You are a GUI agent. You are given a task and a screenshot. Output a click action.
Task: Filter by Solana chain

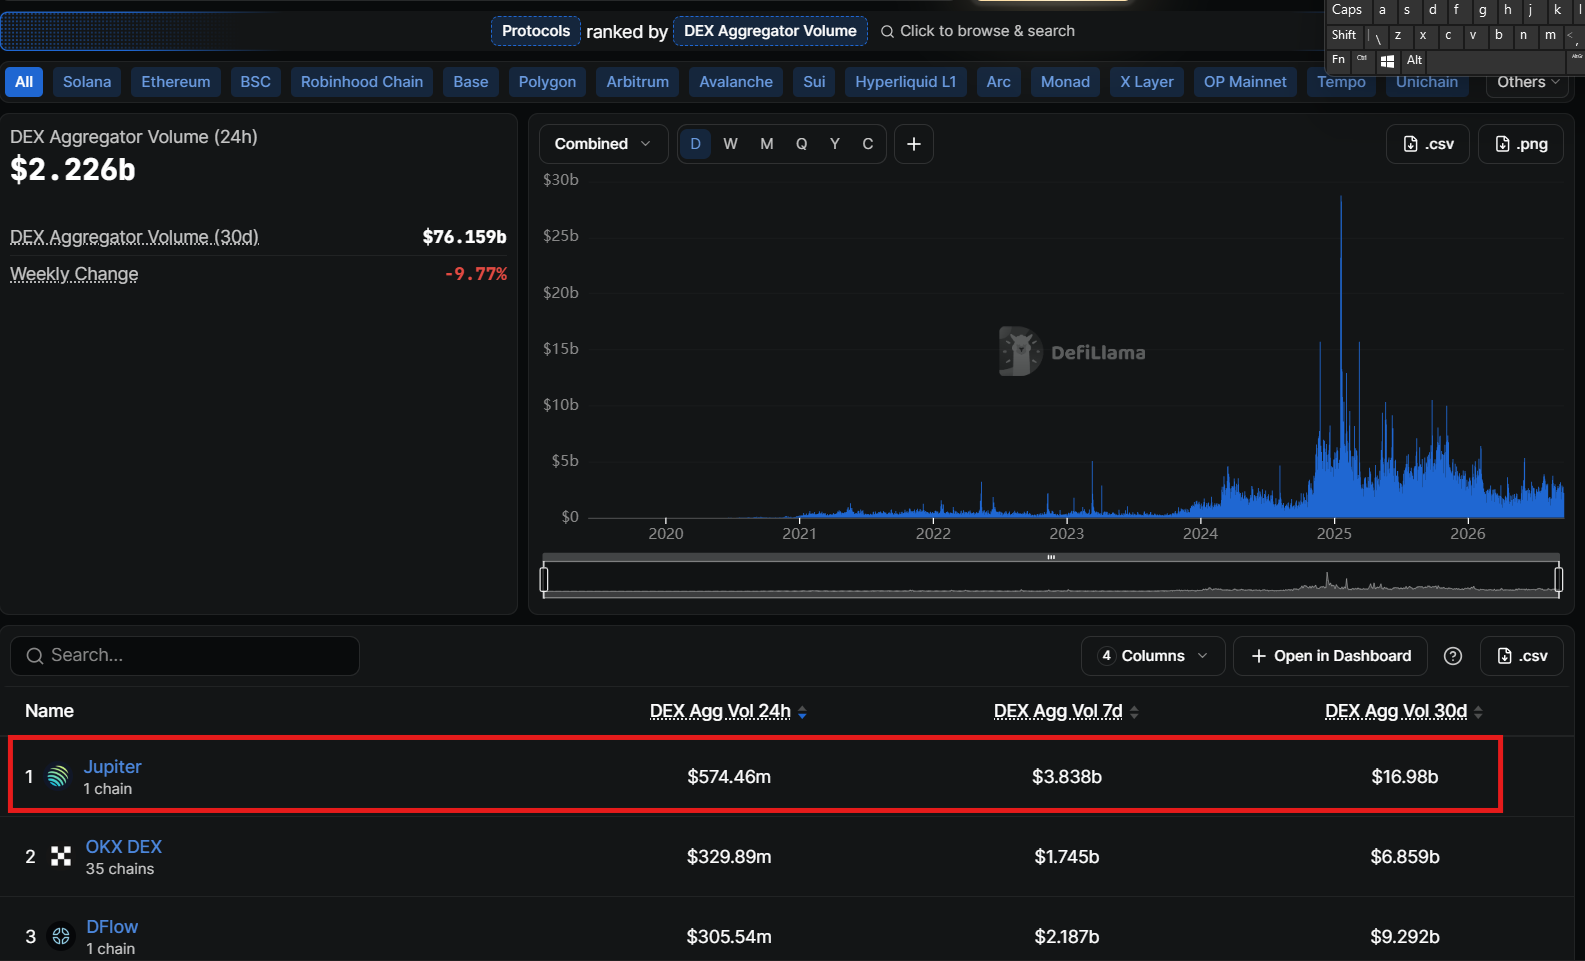[x=87, y=82]
